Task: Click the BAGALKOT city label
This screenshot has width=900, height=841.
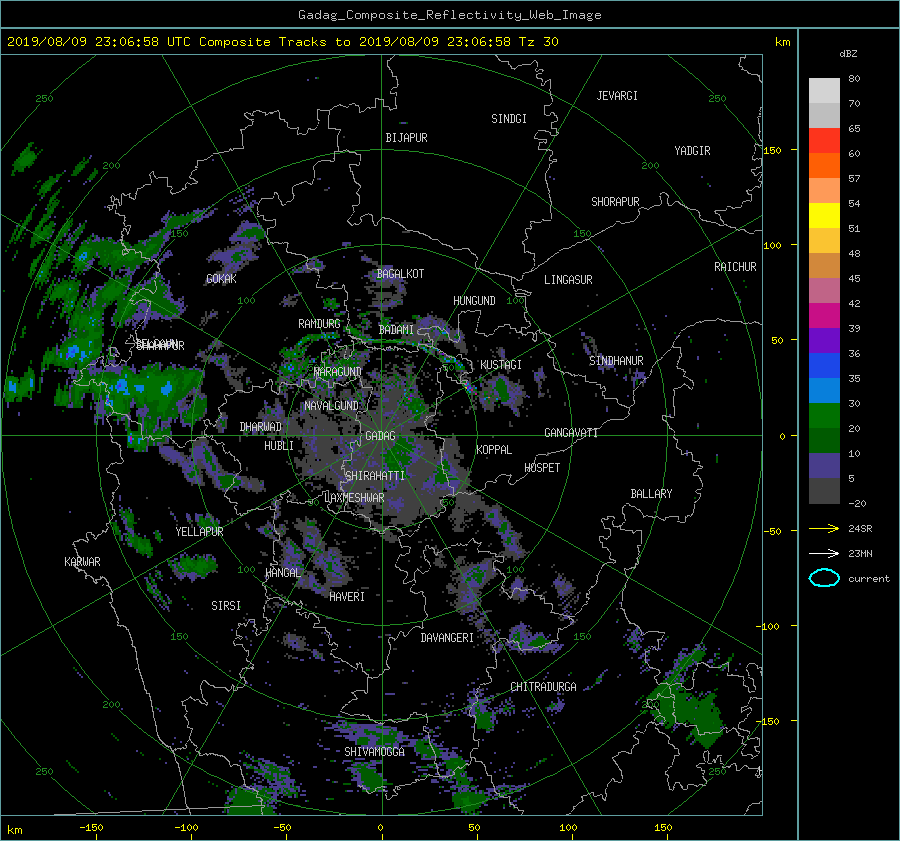Action: (x=400, y=274)
